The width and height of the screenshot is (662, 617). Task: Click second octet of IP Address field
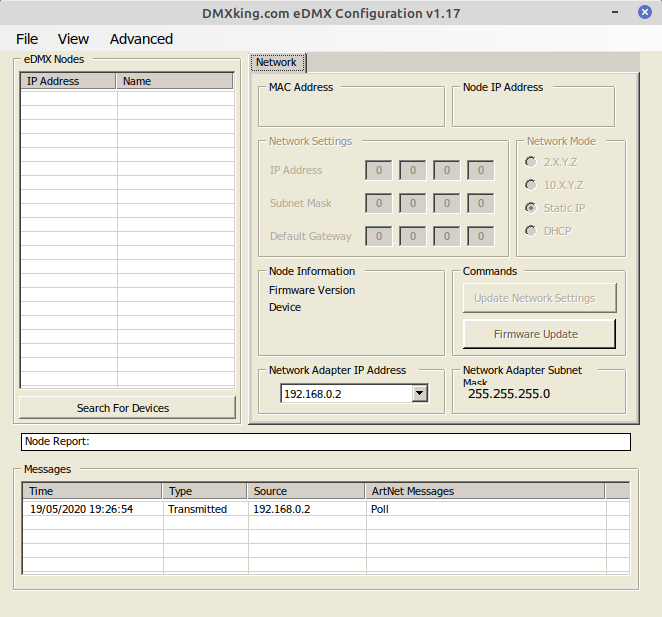point(412,170)
